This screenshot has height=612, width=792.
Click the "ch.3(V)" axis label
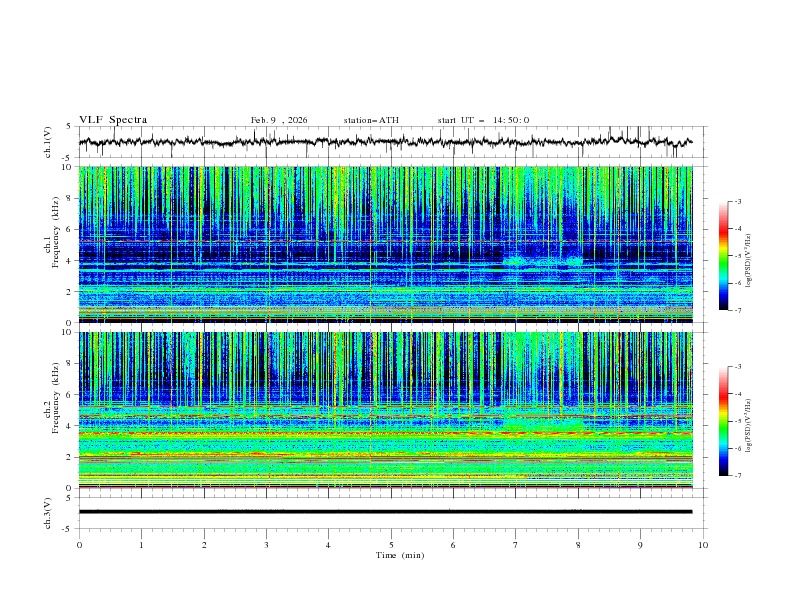(x=48, y=513)
